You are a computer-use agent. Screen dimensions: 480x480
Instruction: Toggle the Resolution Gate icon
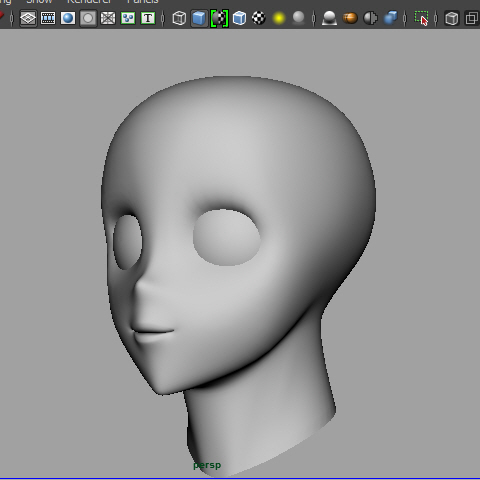pos(68,18)
